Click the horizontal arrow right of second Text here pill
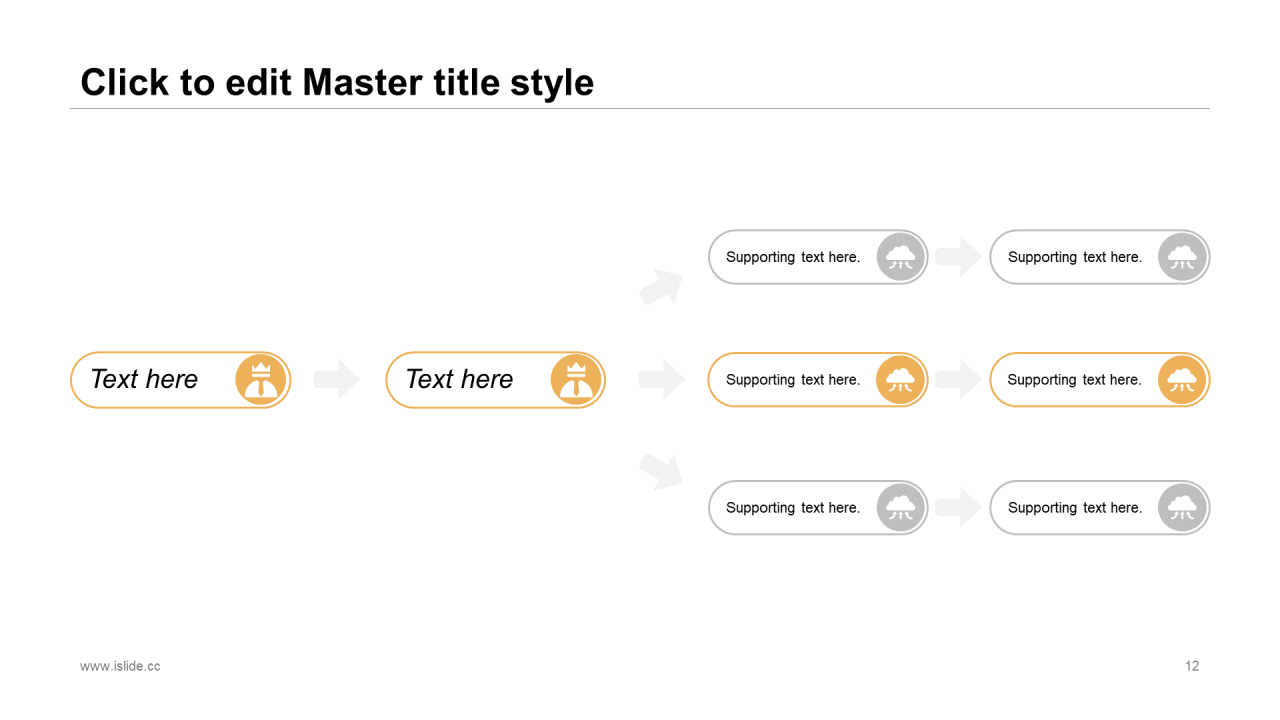 662,380
